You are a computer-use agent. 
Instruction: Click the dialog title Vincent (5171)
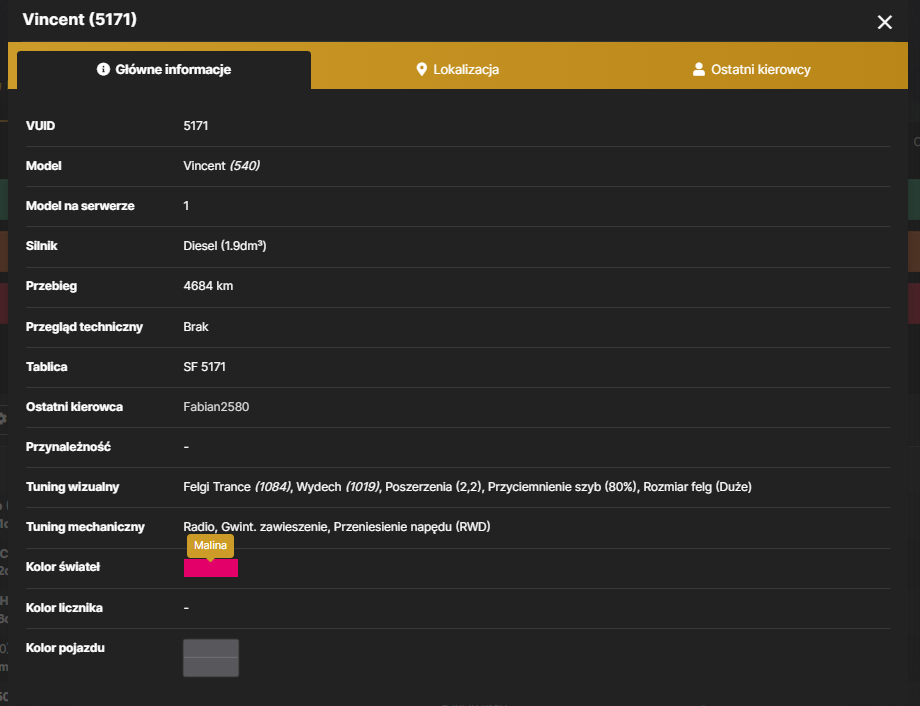click(x=79, y=19)
